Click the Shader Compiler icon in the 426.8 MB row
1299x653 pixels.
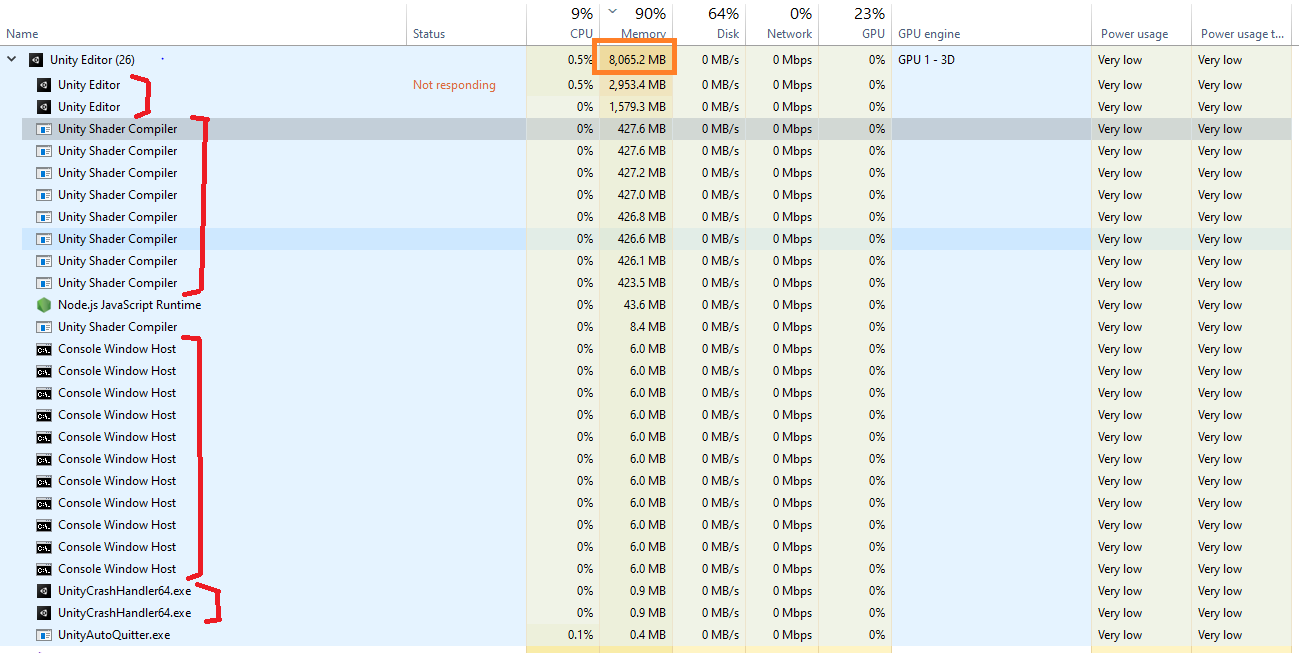pyautogui.click(x=43, y=217)
